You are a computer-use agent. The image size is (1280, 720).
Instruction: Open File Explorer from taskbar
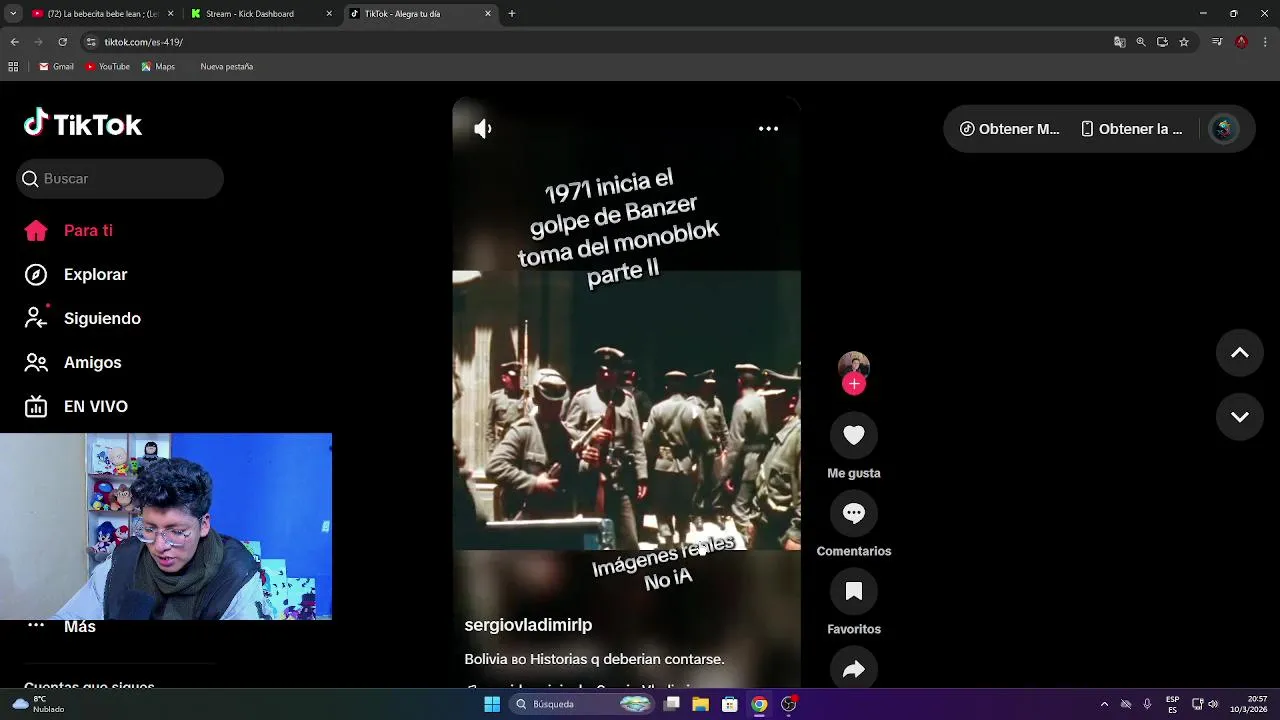tap(701, 704)
